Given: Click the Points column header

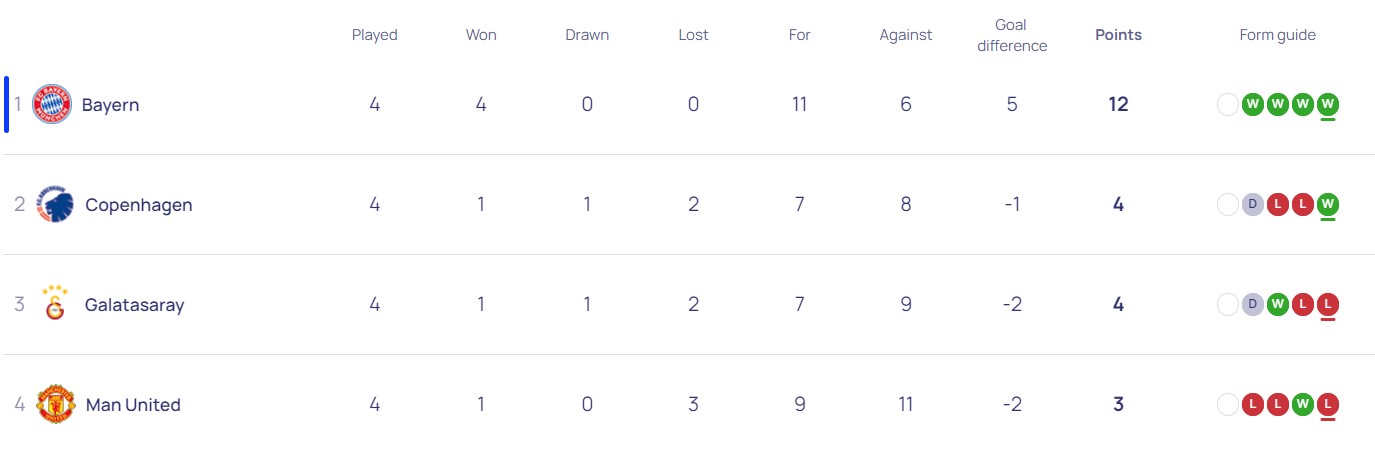Looking at the screenshot, I should tap(1118, 35).
